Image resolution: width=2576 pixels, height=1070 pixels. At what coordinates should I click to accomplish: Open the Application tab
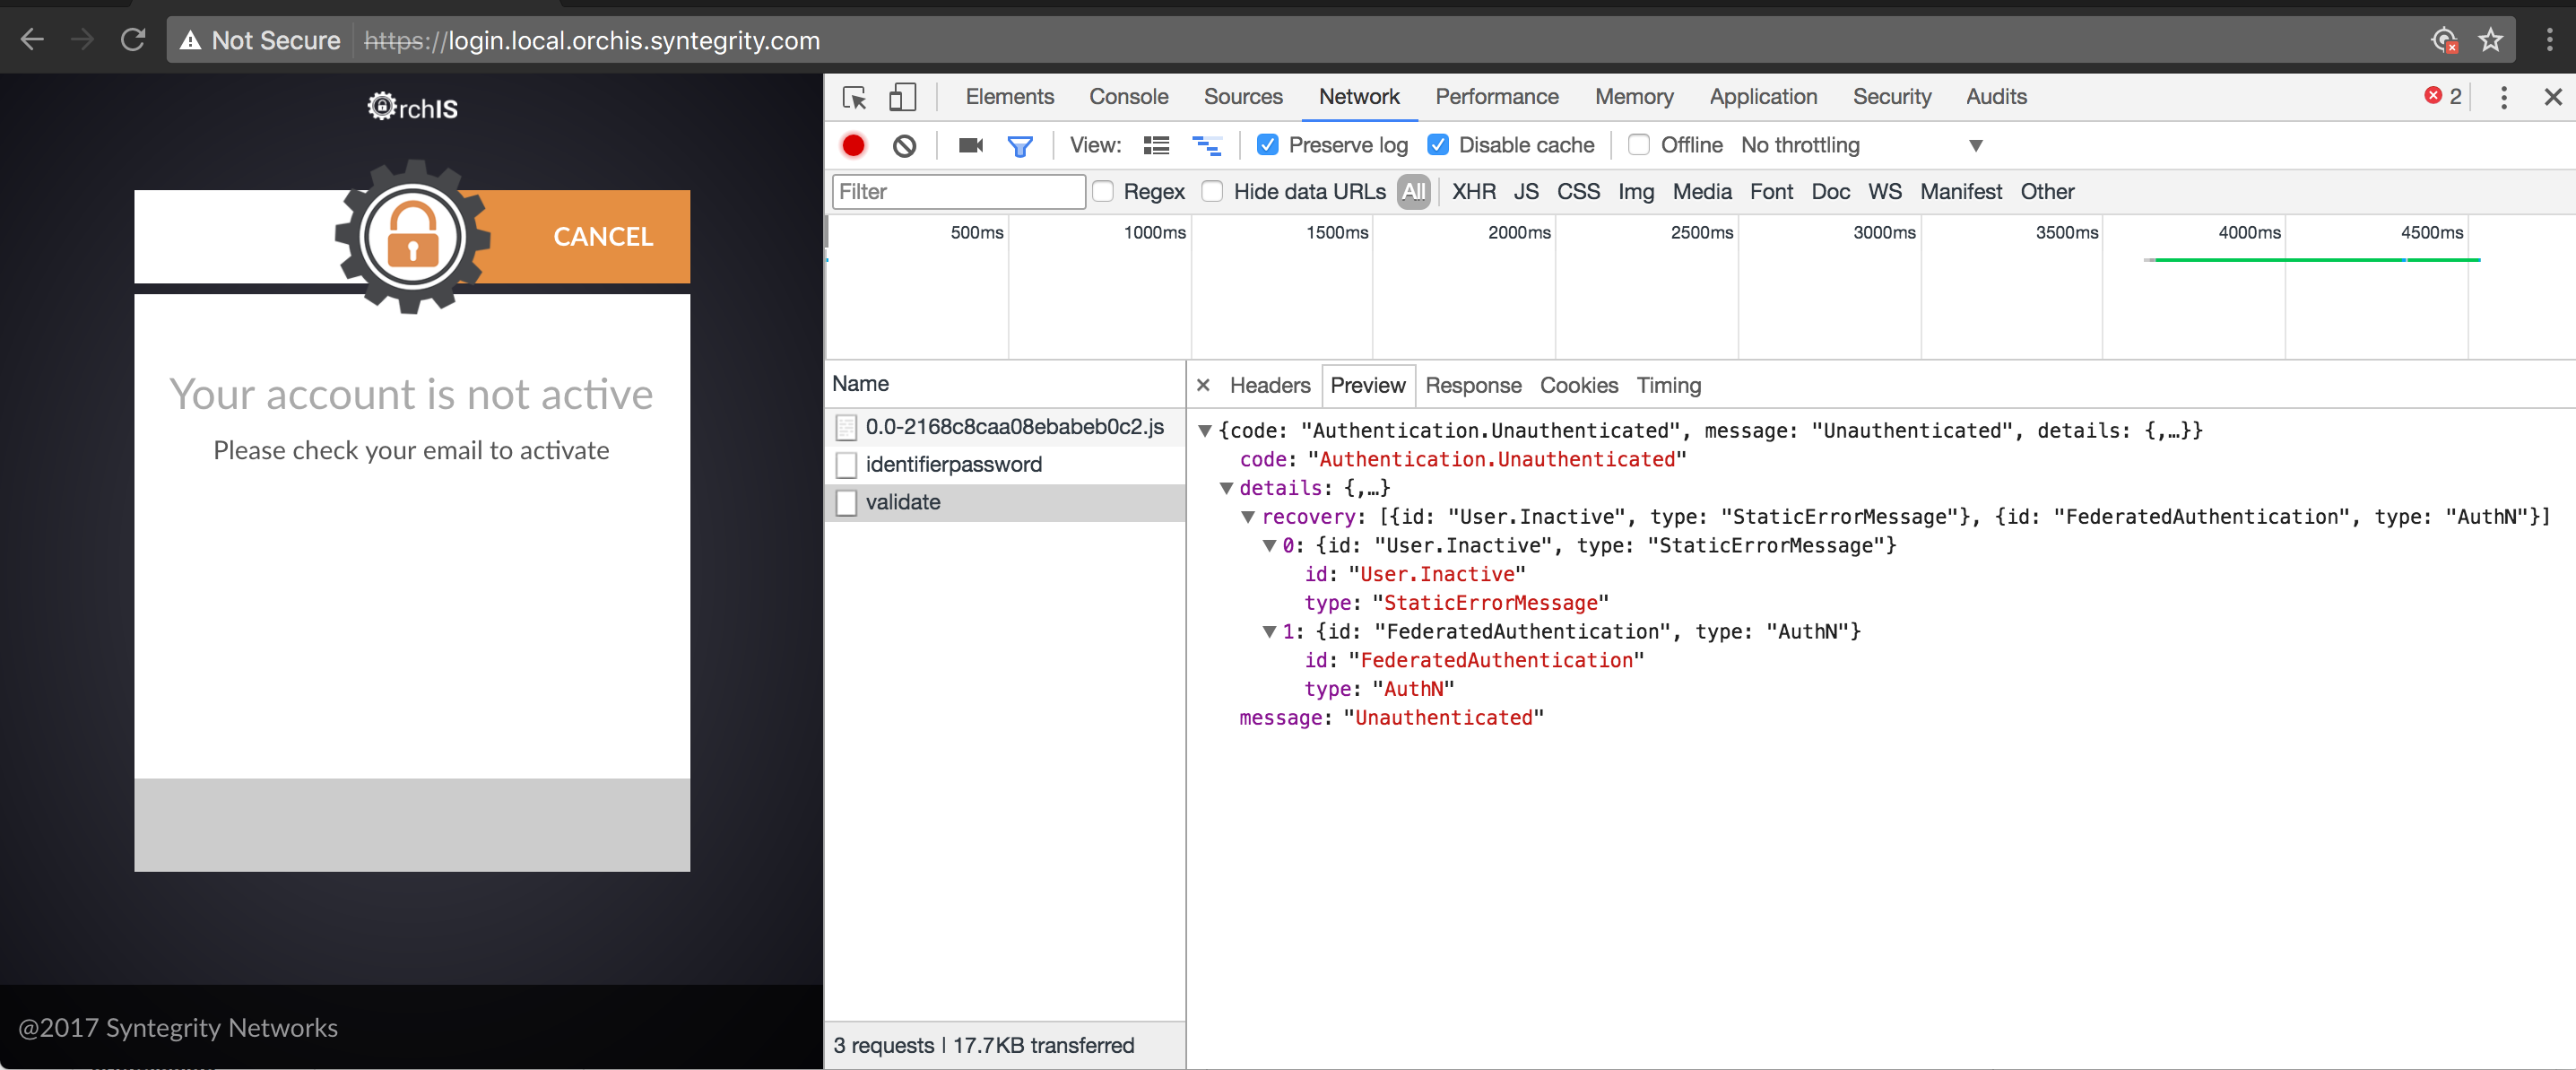click(x=1763, y=97)
